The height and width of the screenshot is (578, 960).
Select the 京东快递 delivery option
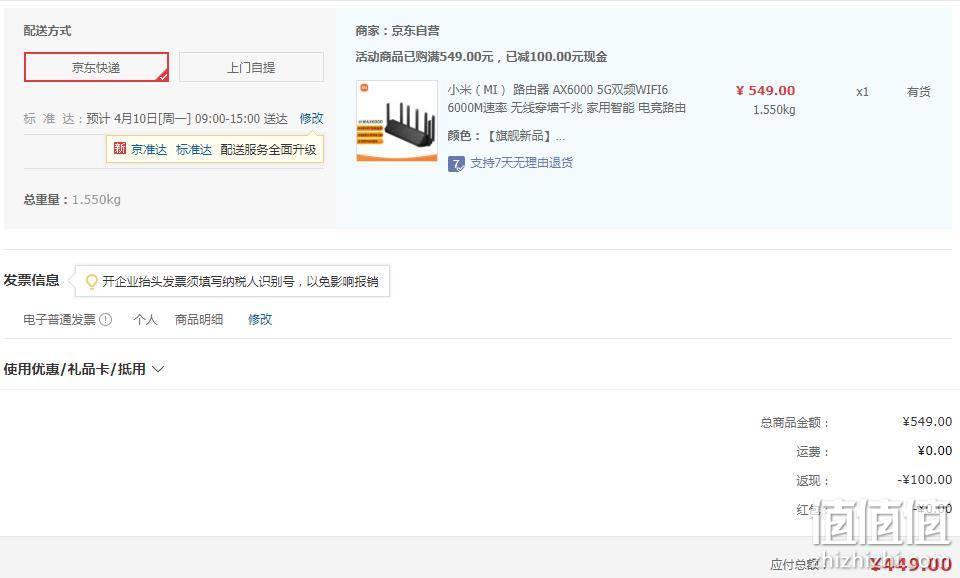tap(96, 67)
